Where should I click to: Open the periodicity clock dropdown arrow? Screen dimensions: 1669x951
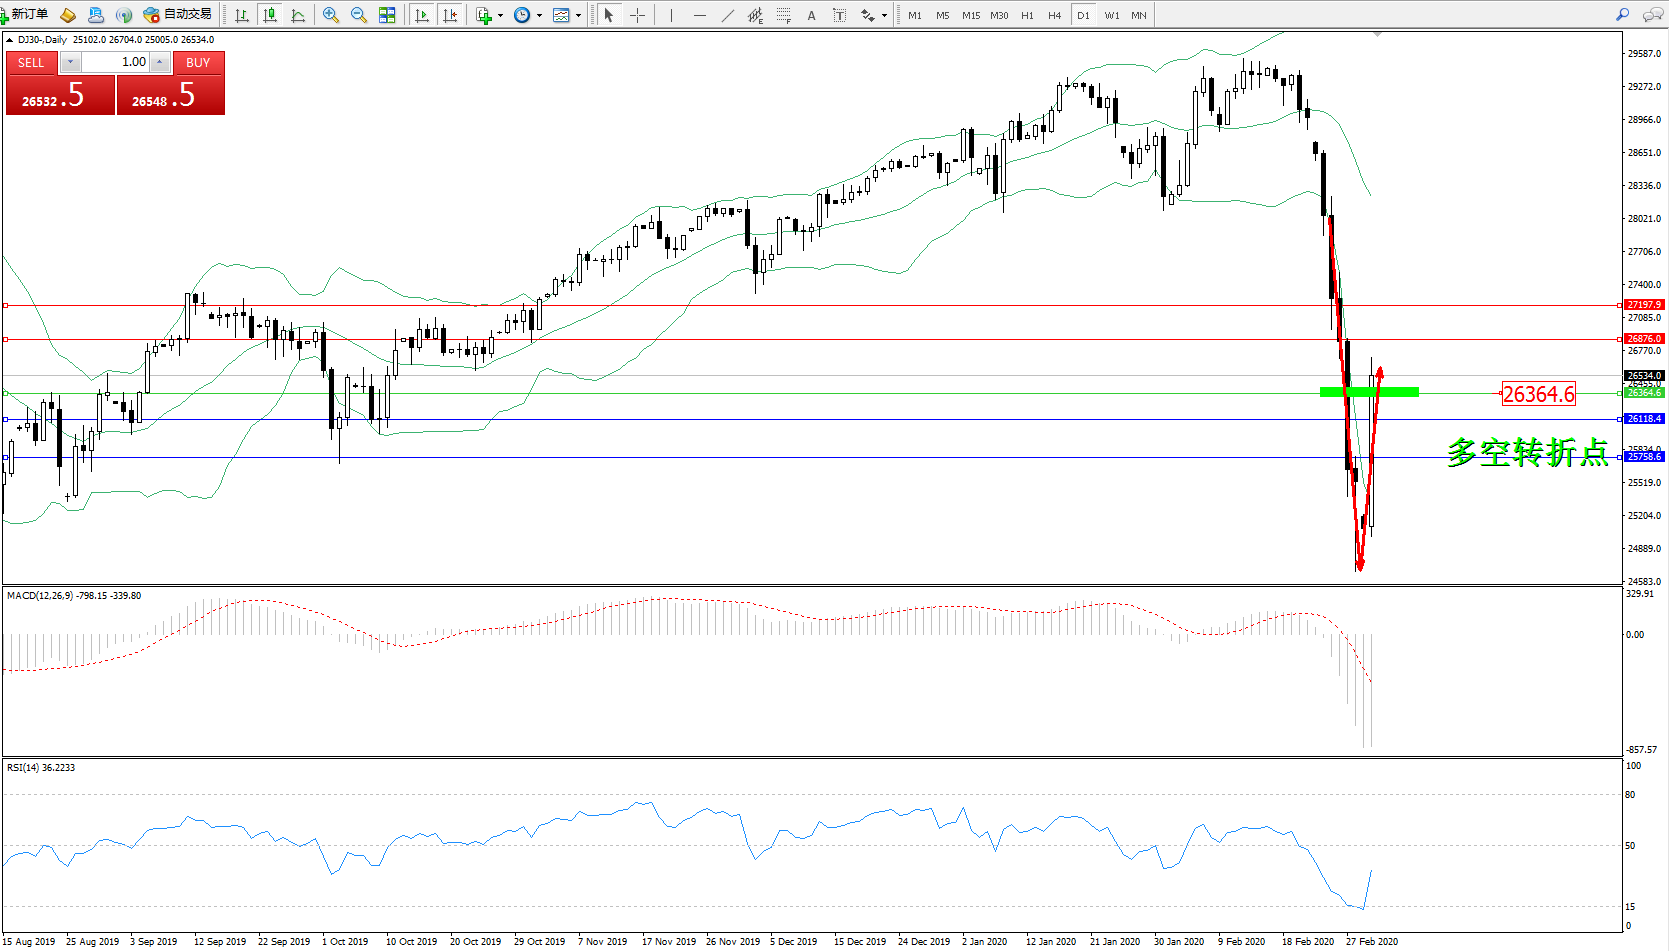(539, 15)
